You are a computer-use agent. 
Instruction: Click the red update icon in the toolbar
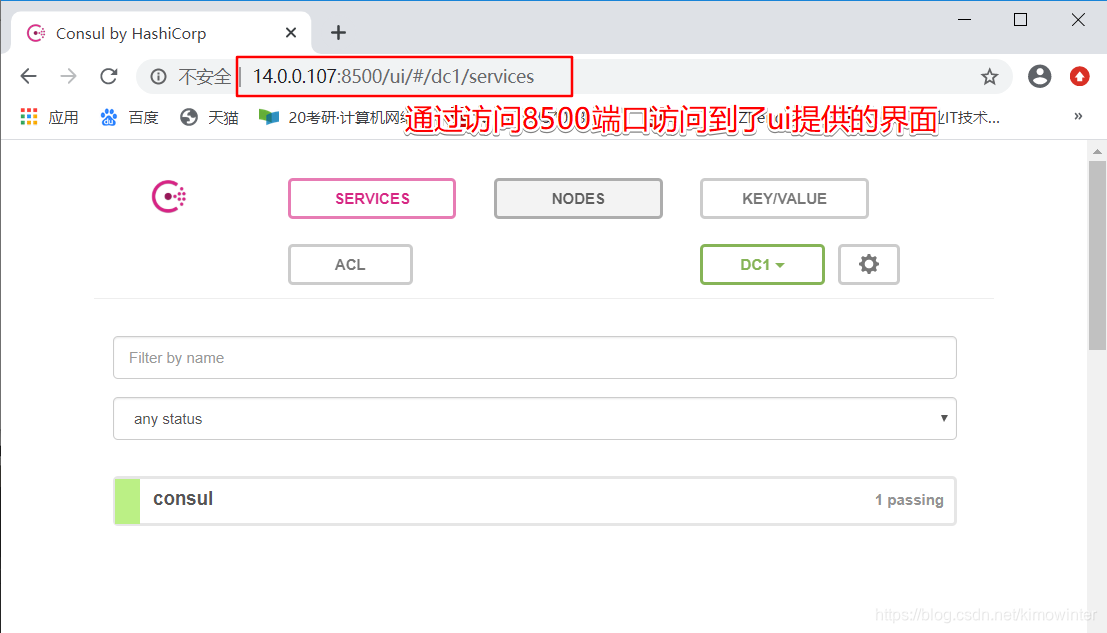(1079, 76)
